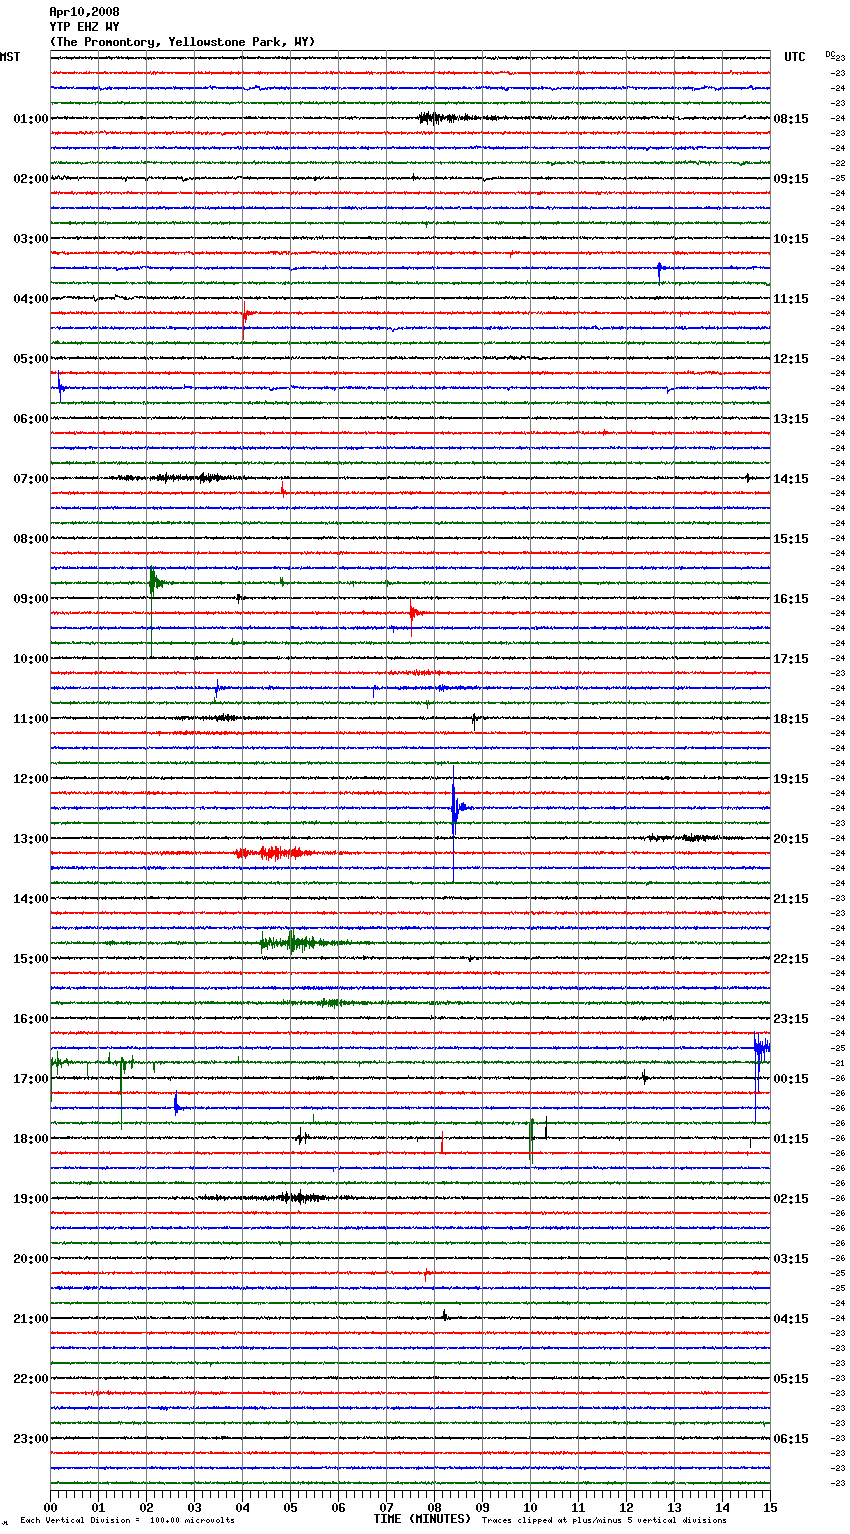Click the 'MST' timezone label
This screenshot has height=1534, width=850.
[x=10, y=57]
